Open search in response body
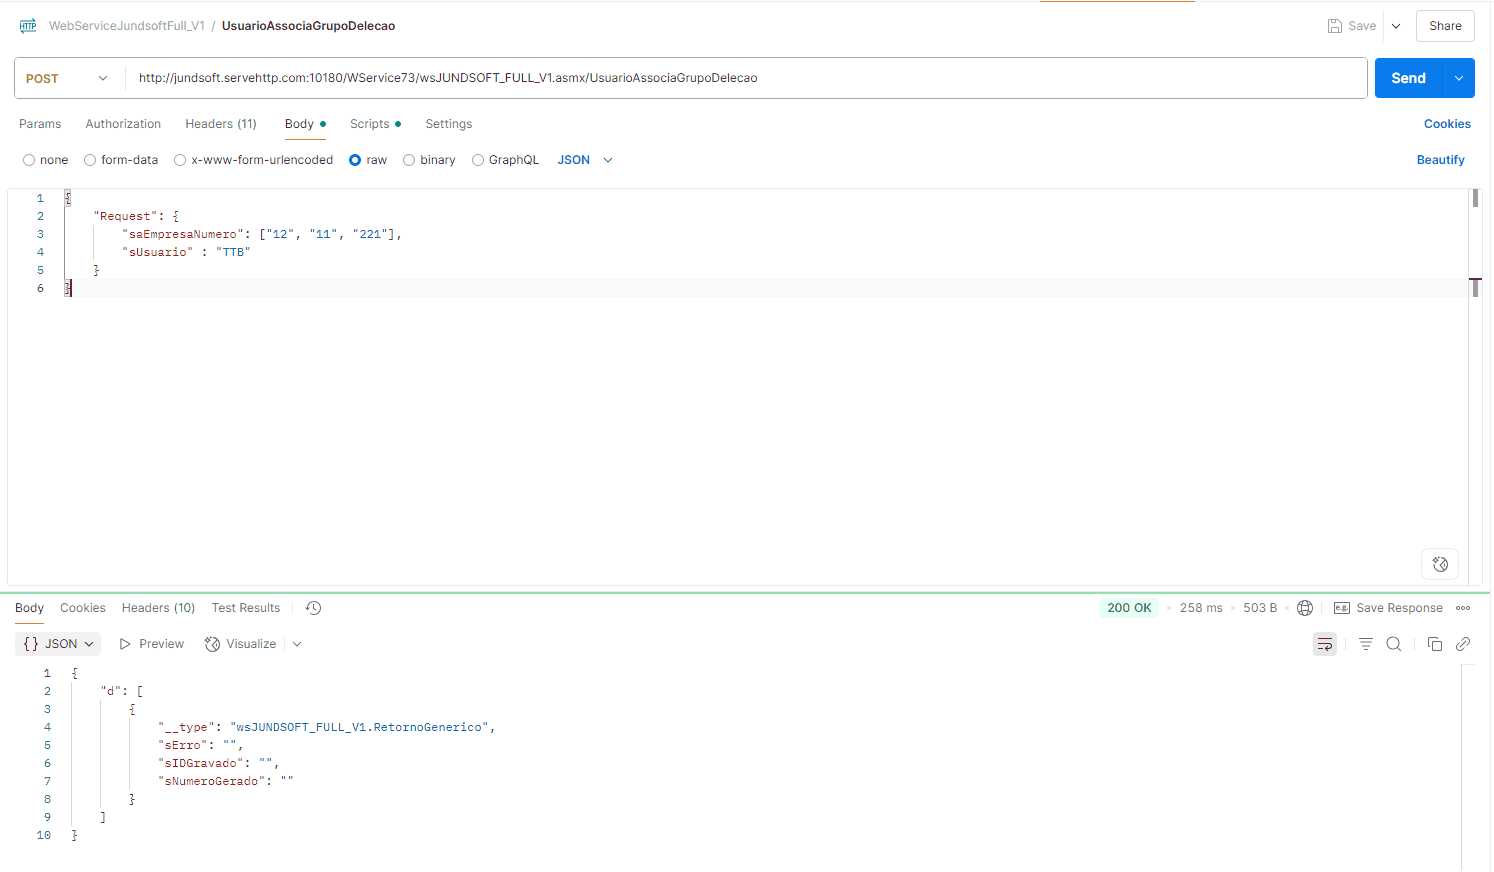Viewport: 1494px width, 872px height. coord(1394,644)
